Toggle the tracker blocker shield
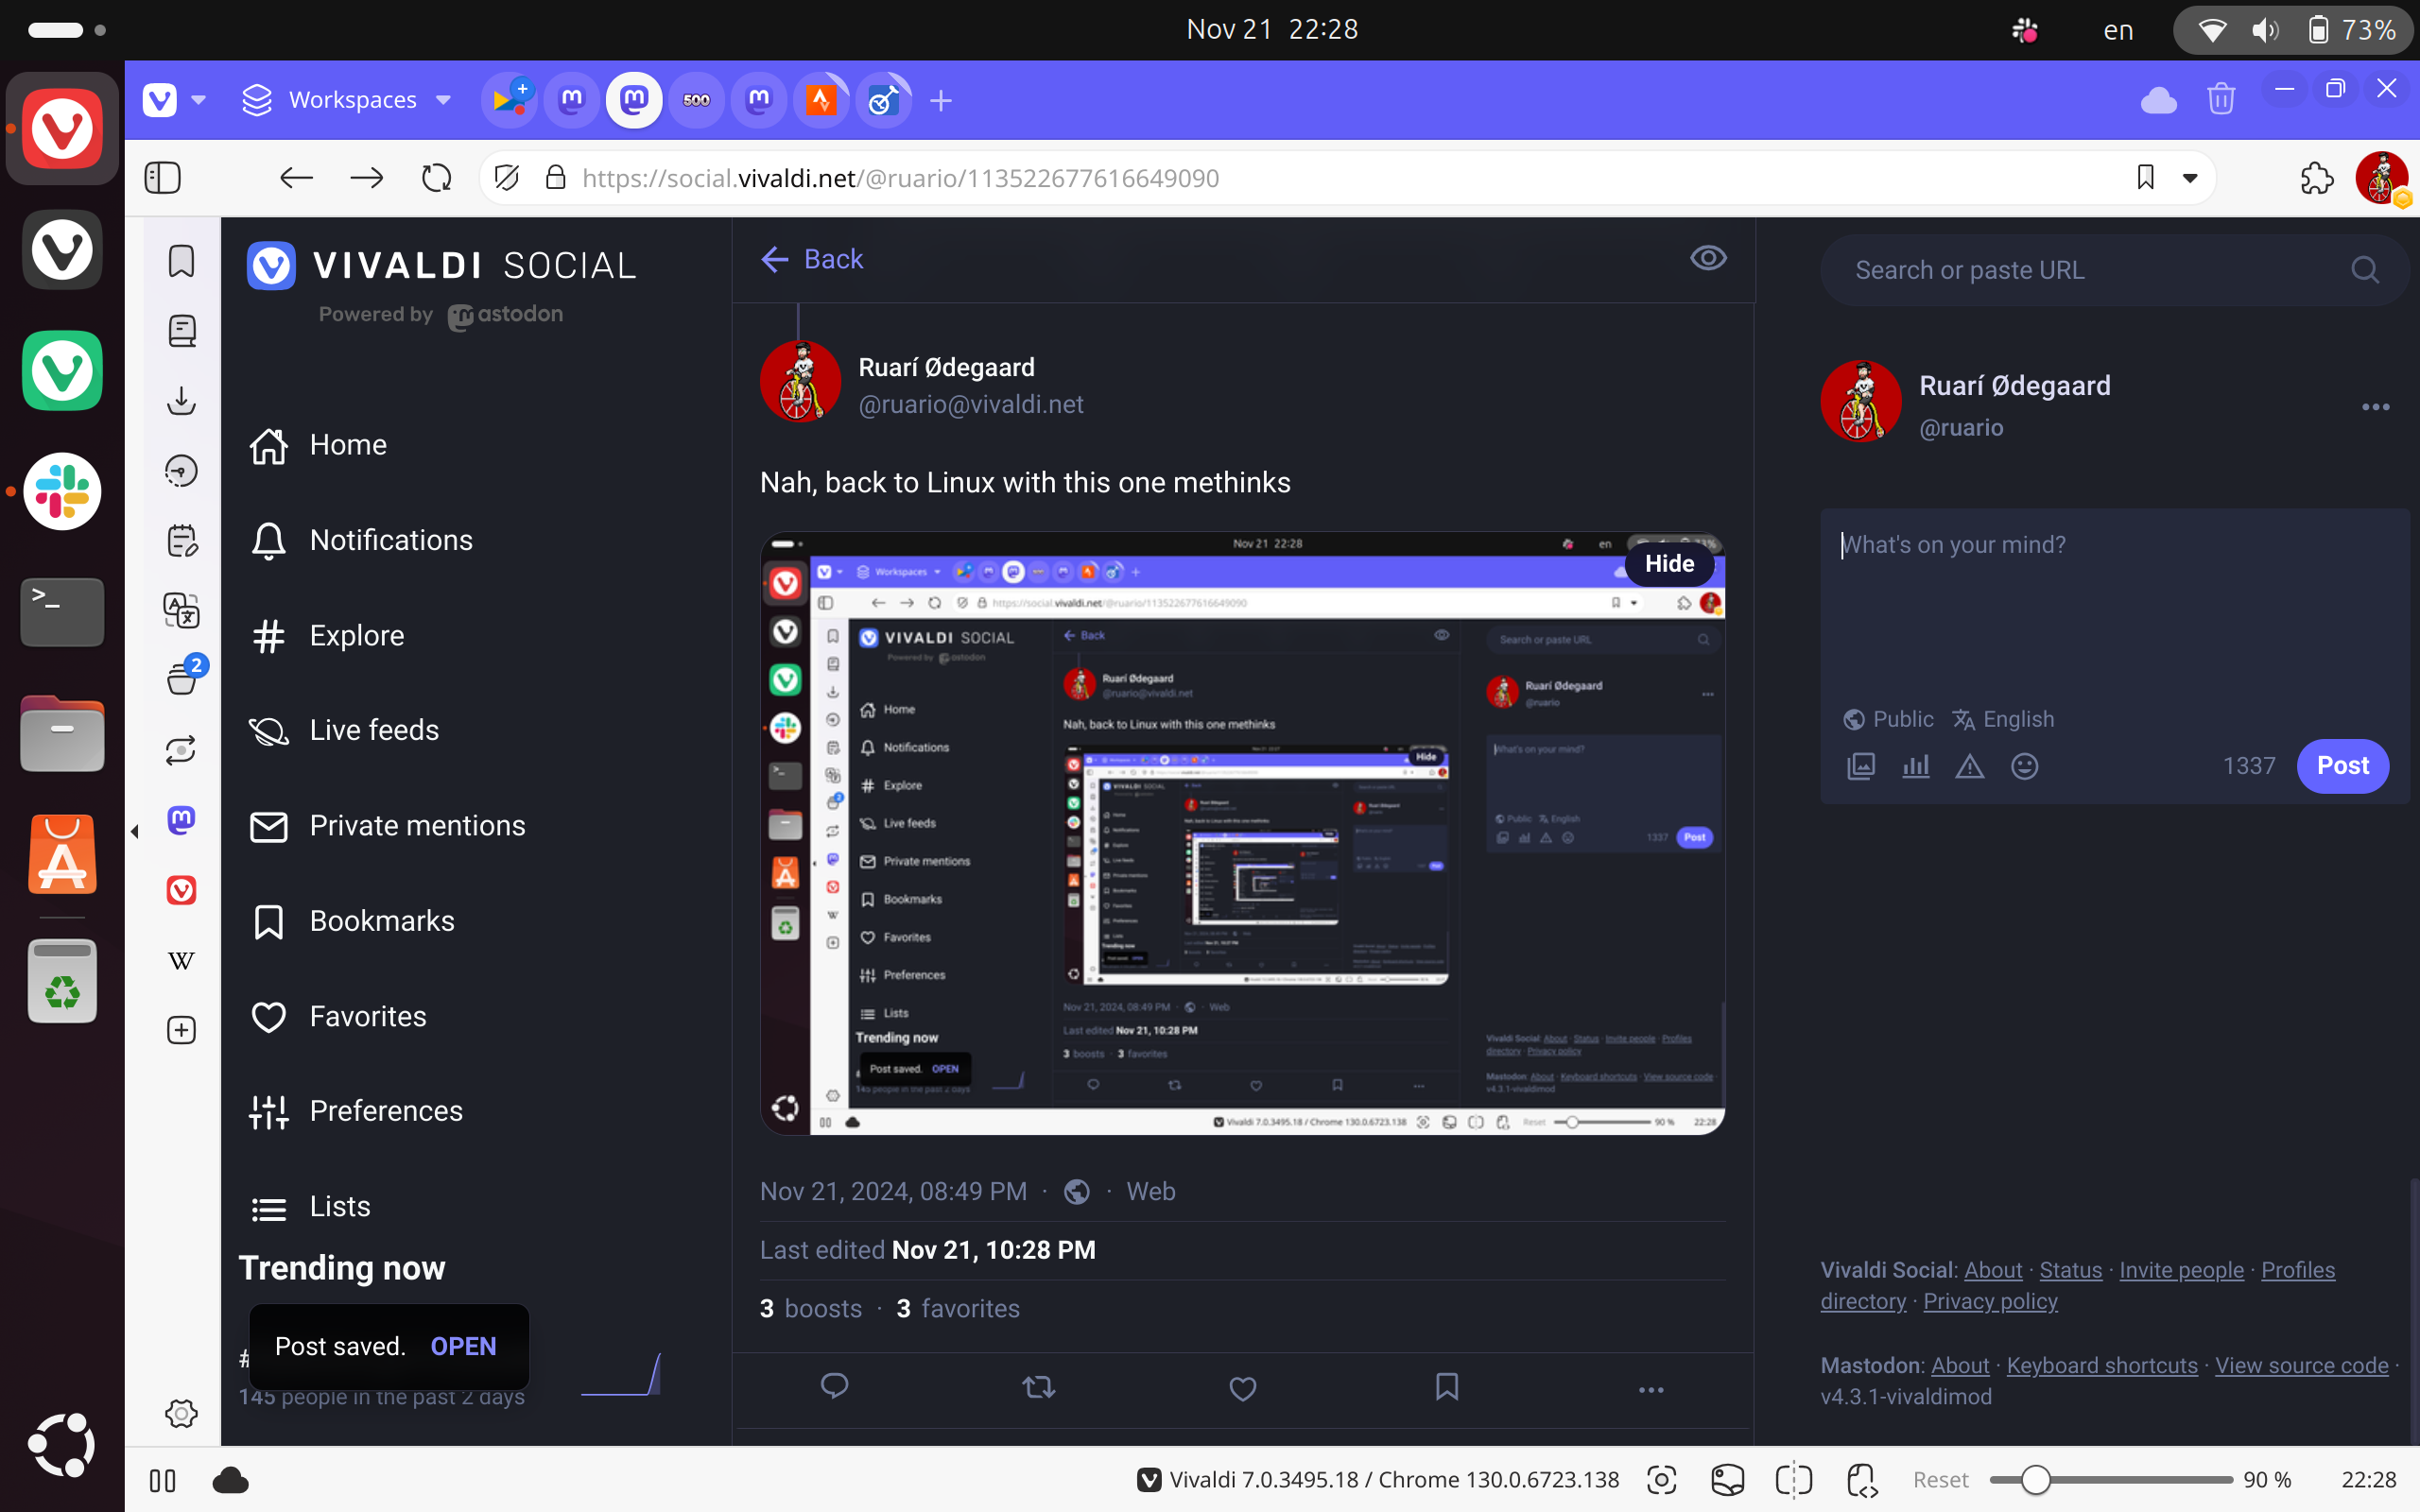Viewport: 2420px width, 1512px height. tap(507, 178)
